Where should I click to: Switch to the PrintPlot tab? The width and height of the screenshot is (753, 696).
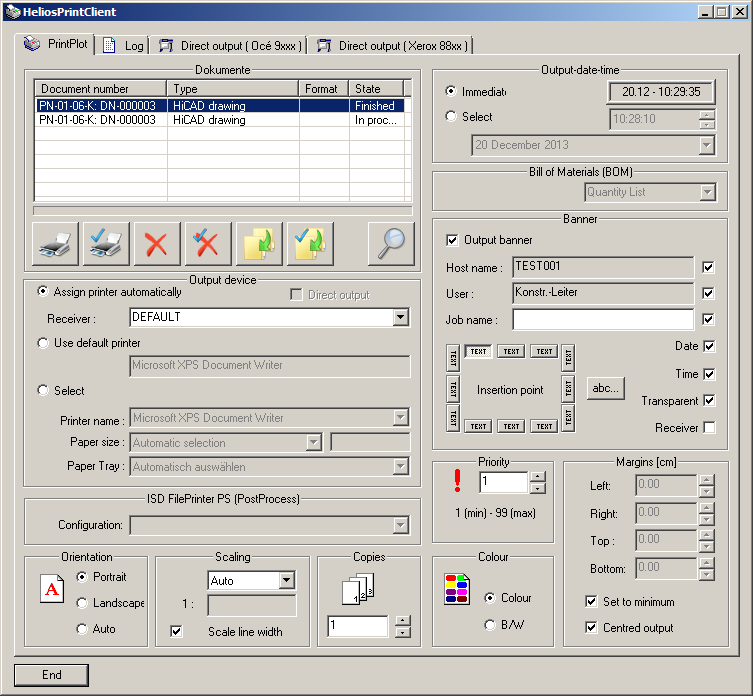pyautogui.click(x=54, y=44)
